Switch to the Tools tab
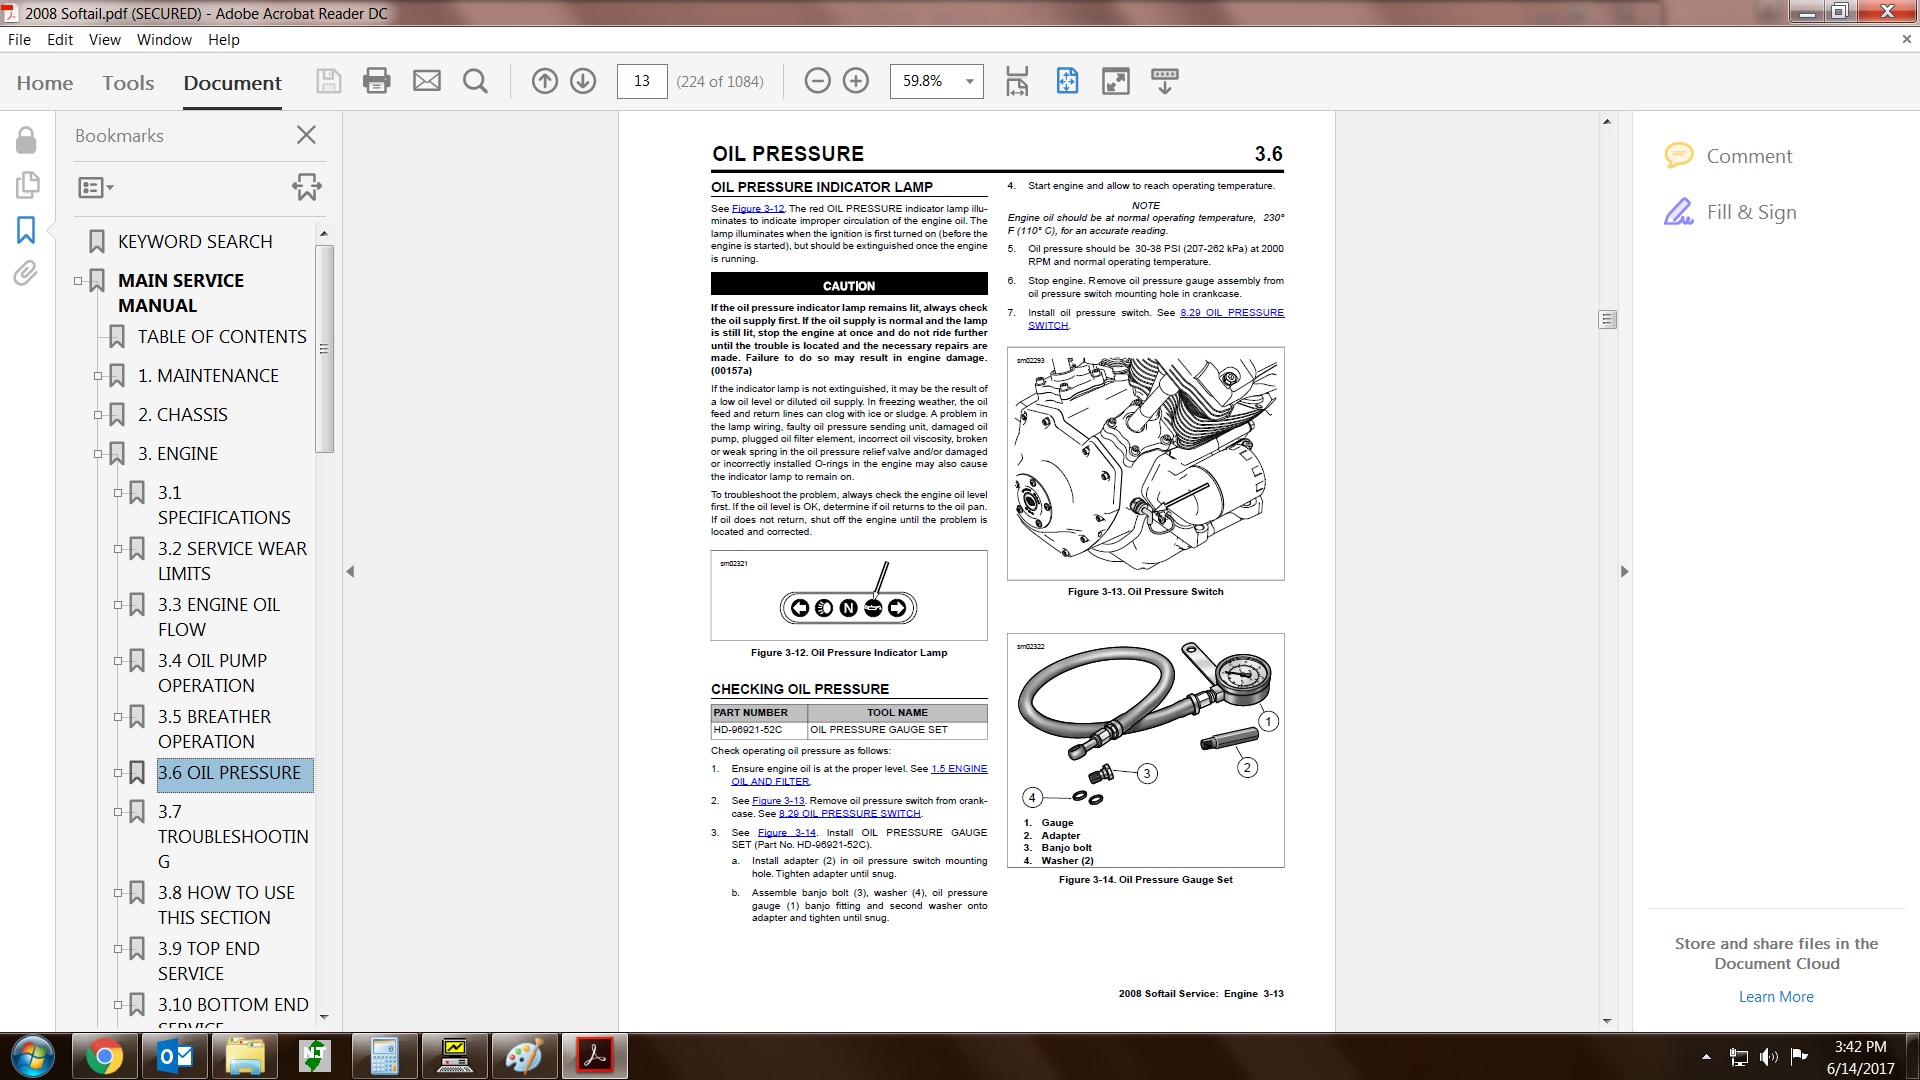The image size is (1920, 1080). [x=128, y=83]
